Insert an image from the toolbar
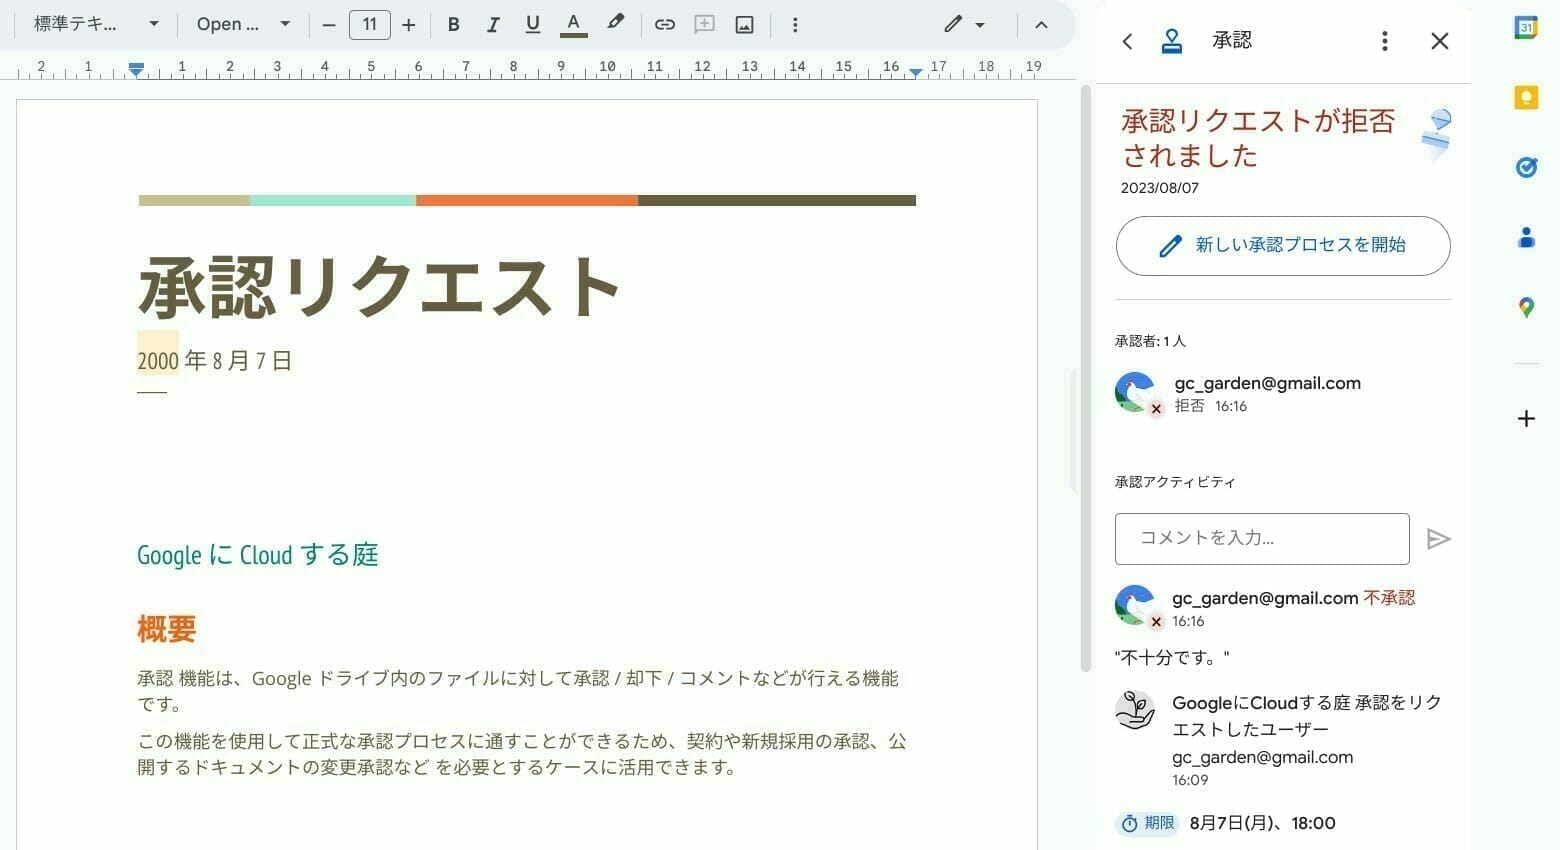This screenshot has width=1560, height=850. [744, 25]
